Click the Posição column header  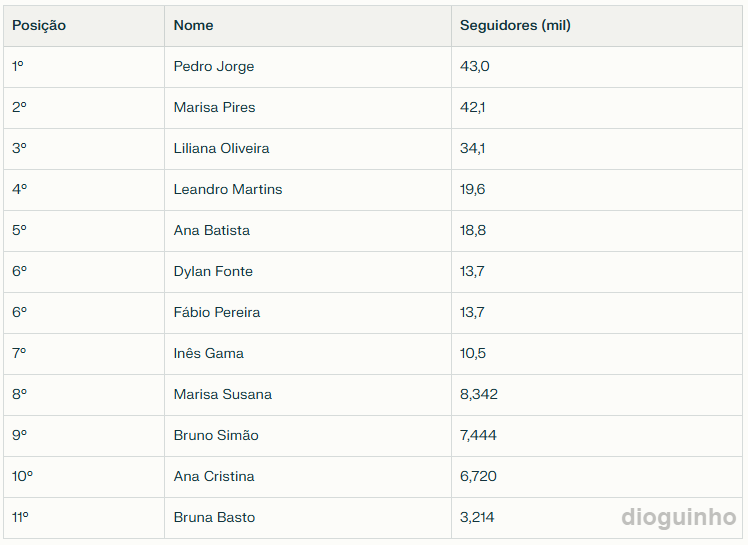tap(39, 25)
